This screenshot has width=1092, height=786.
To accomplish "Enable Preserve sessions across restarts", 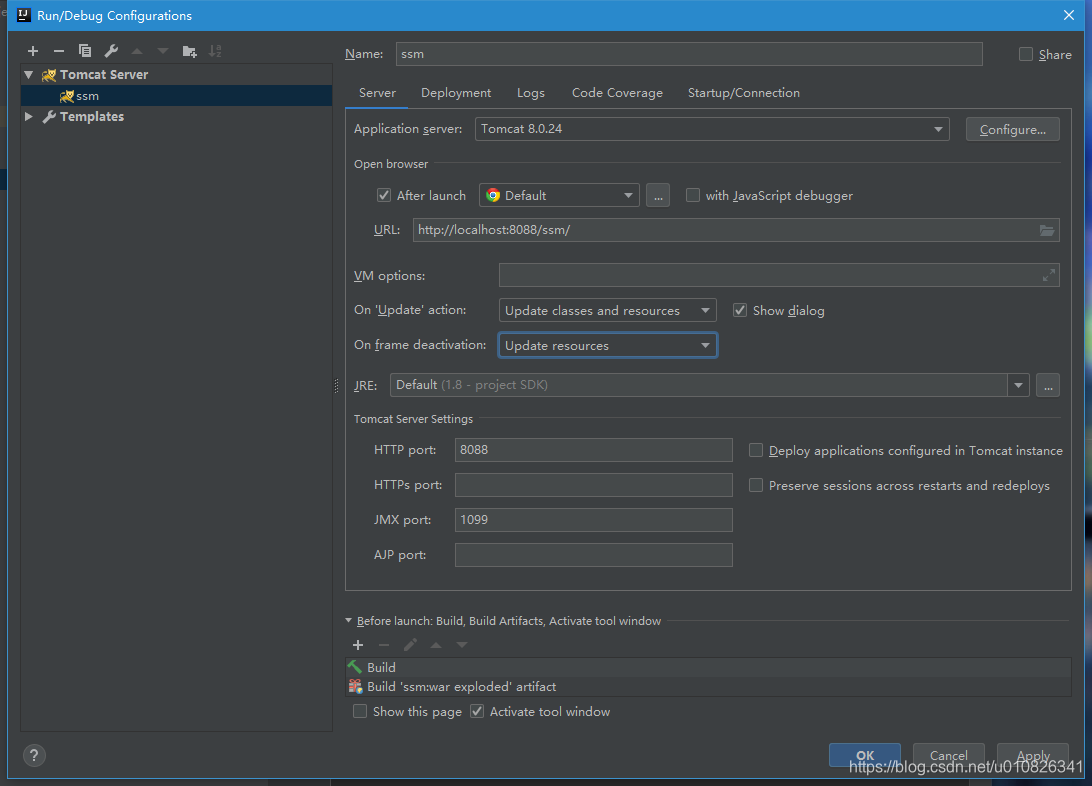I will click(x=756, y=485).
